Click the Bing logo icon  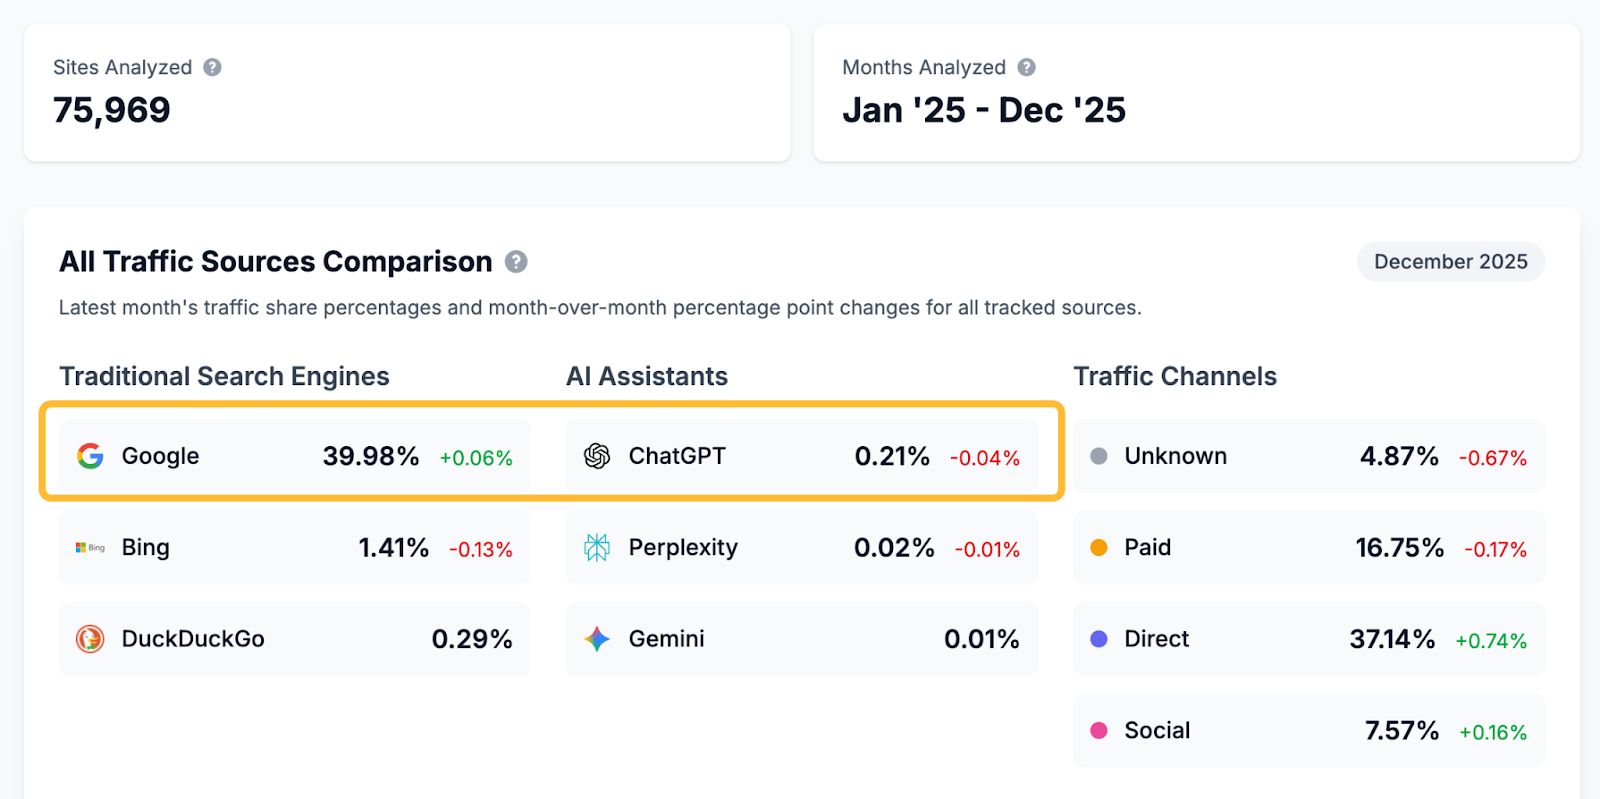89,547
